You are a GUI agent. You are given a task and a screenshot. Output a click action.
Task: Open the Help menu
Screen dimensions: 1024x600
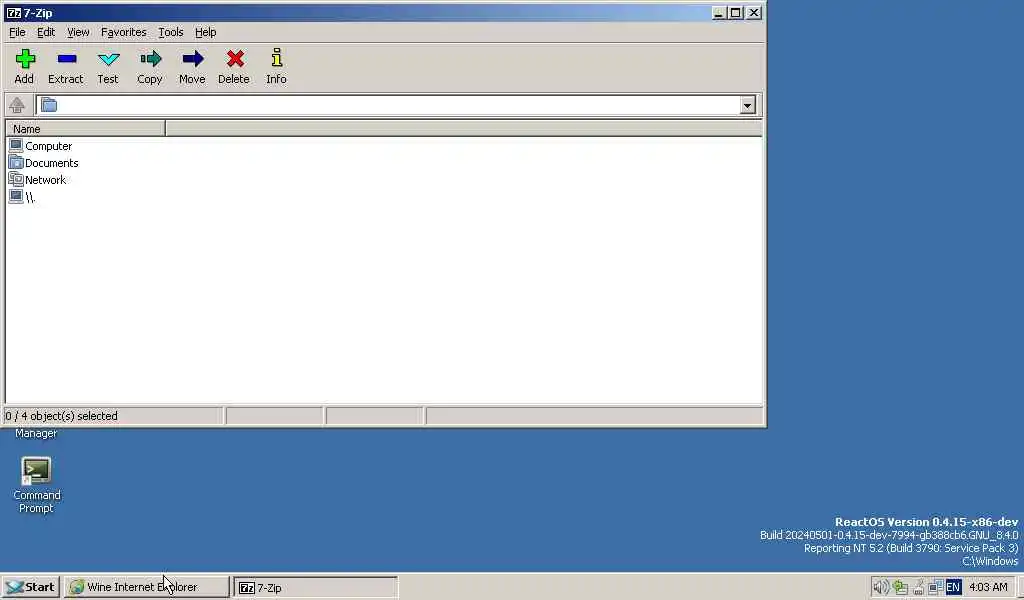[x=205, y=32]
